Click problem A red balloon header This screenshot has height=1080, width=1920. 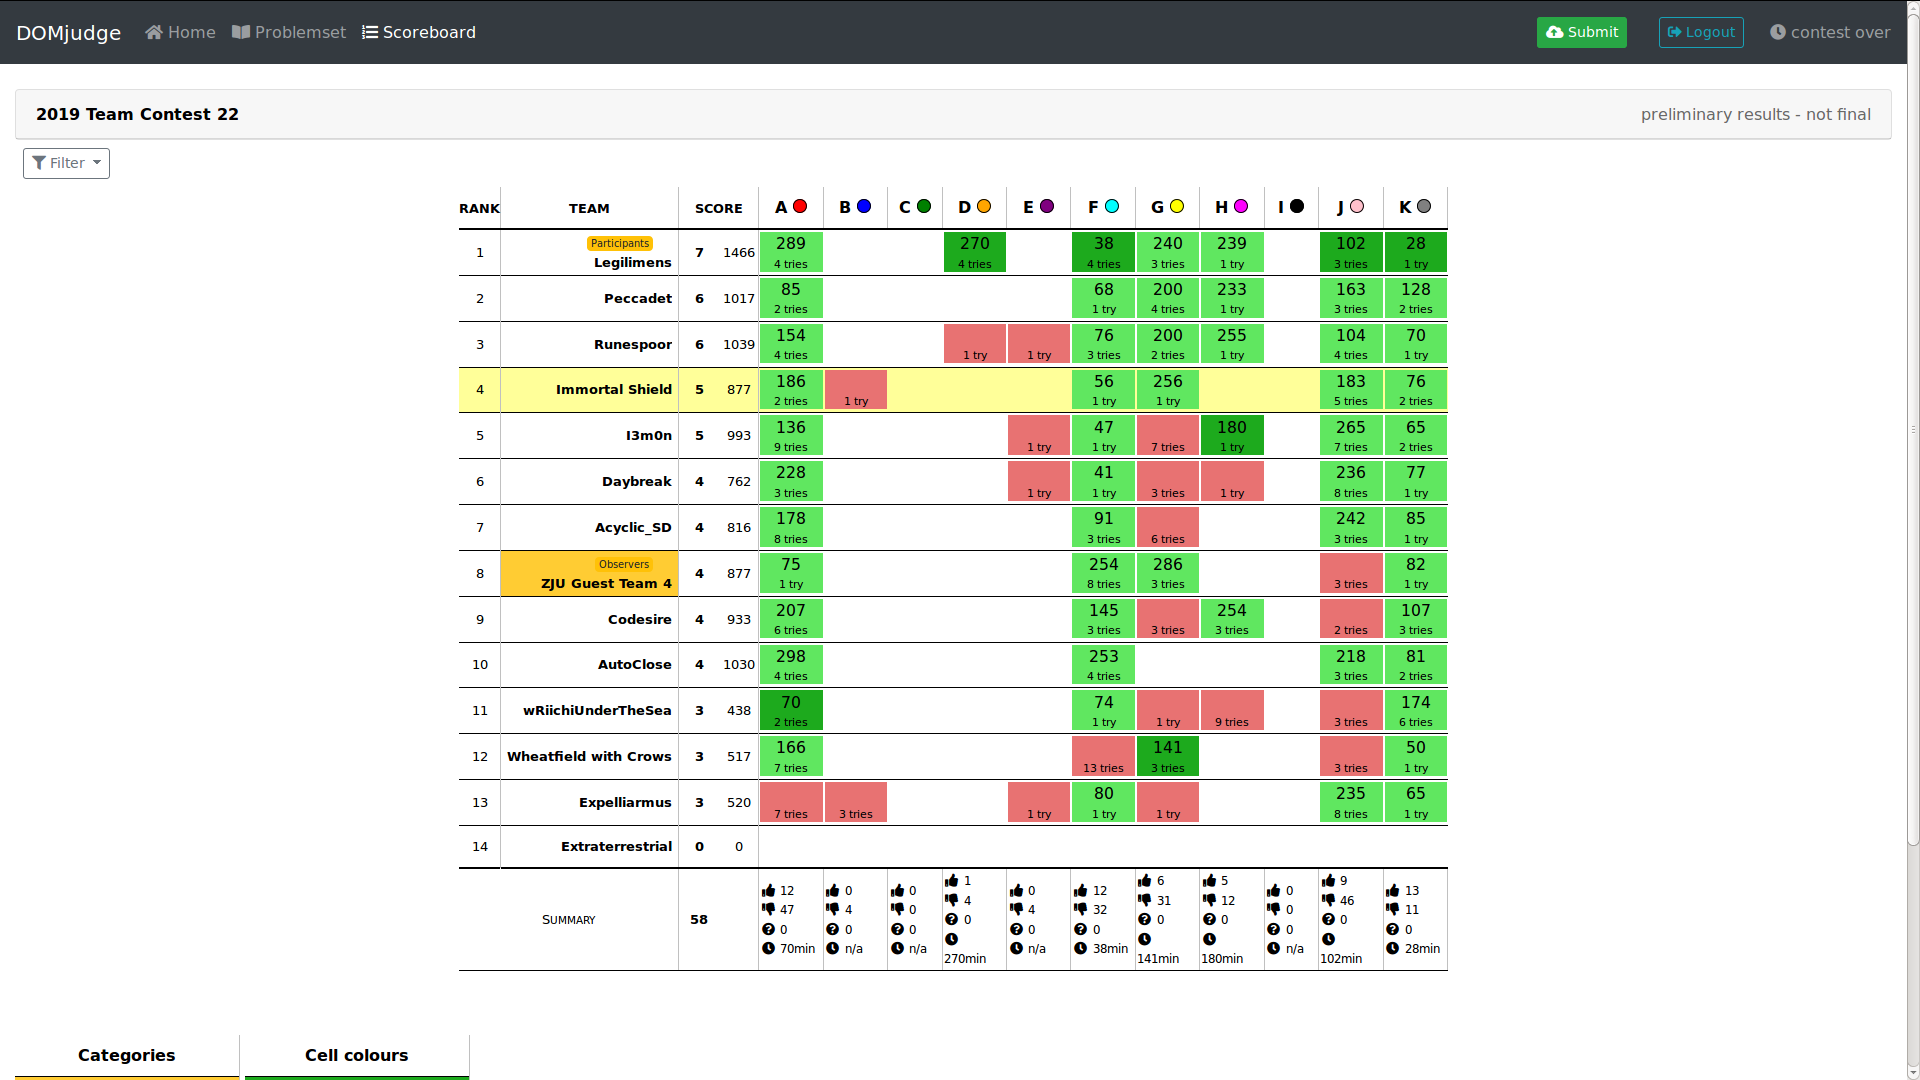pos(800,206)
